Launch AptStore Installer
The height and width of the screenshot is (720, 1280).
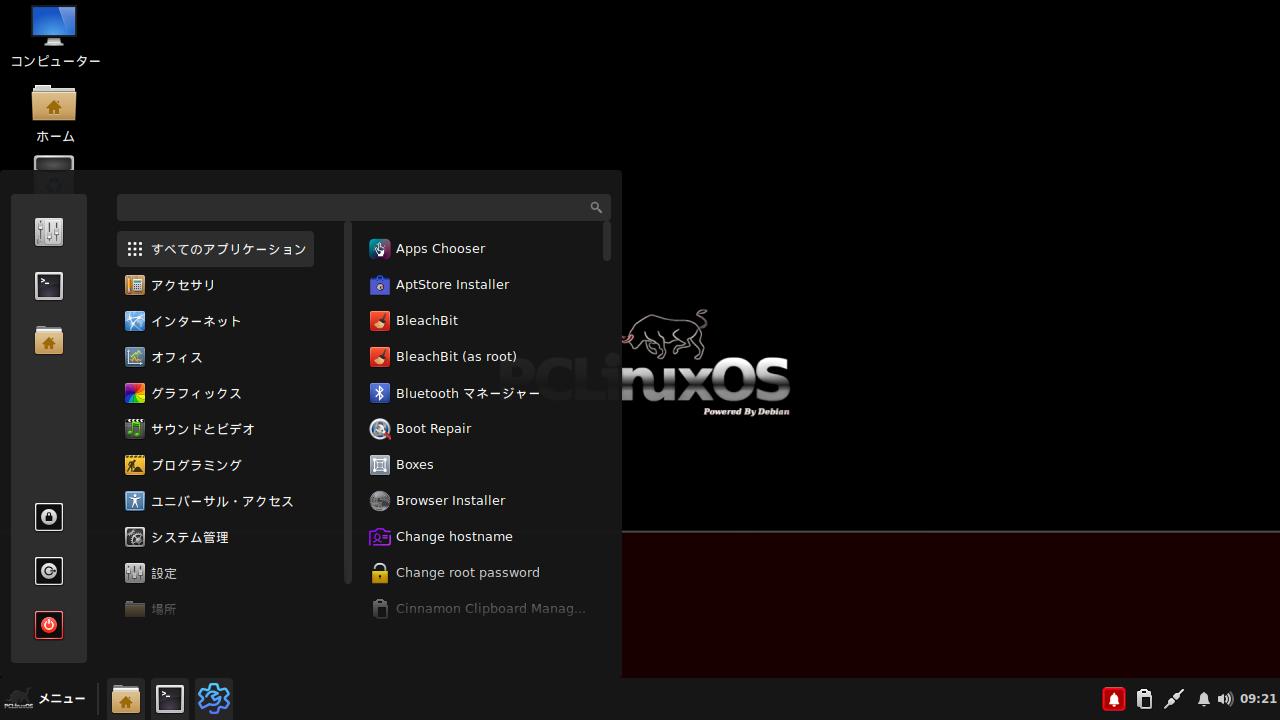(452, 285)
